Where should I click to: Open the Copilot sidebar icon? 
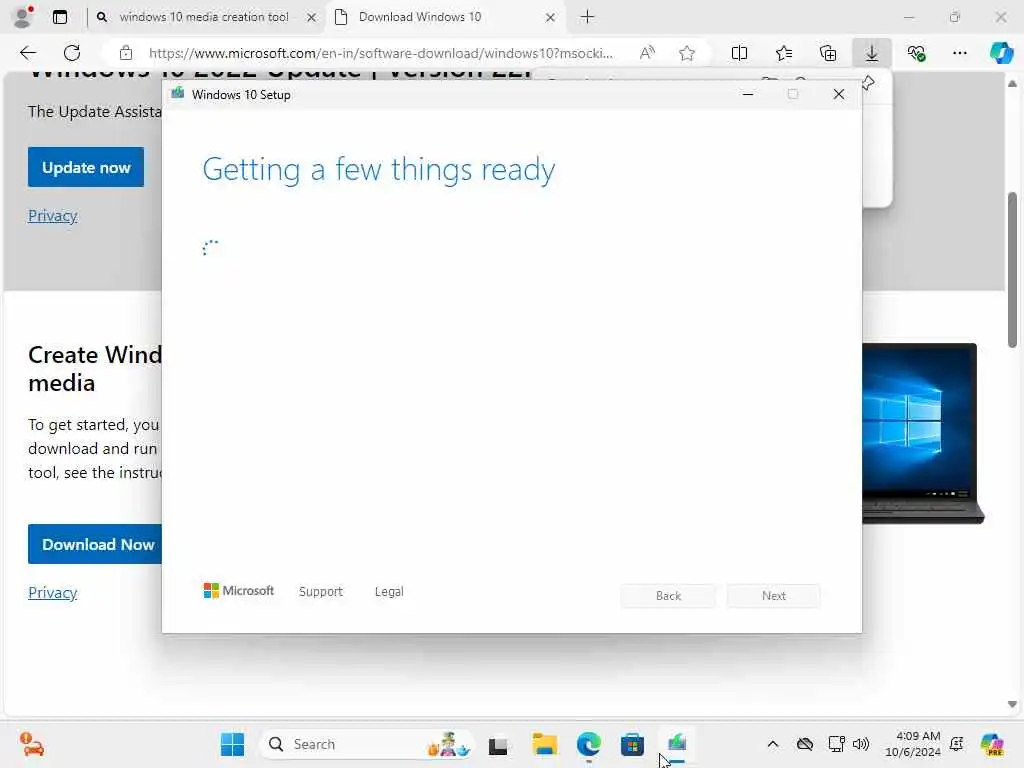1001,53
